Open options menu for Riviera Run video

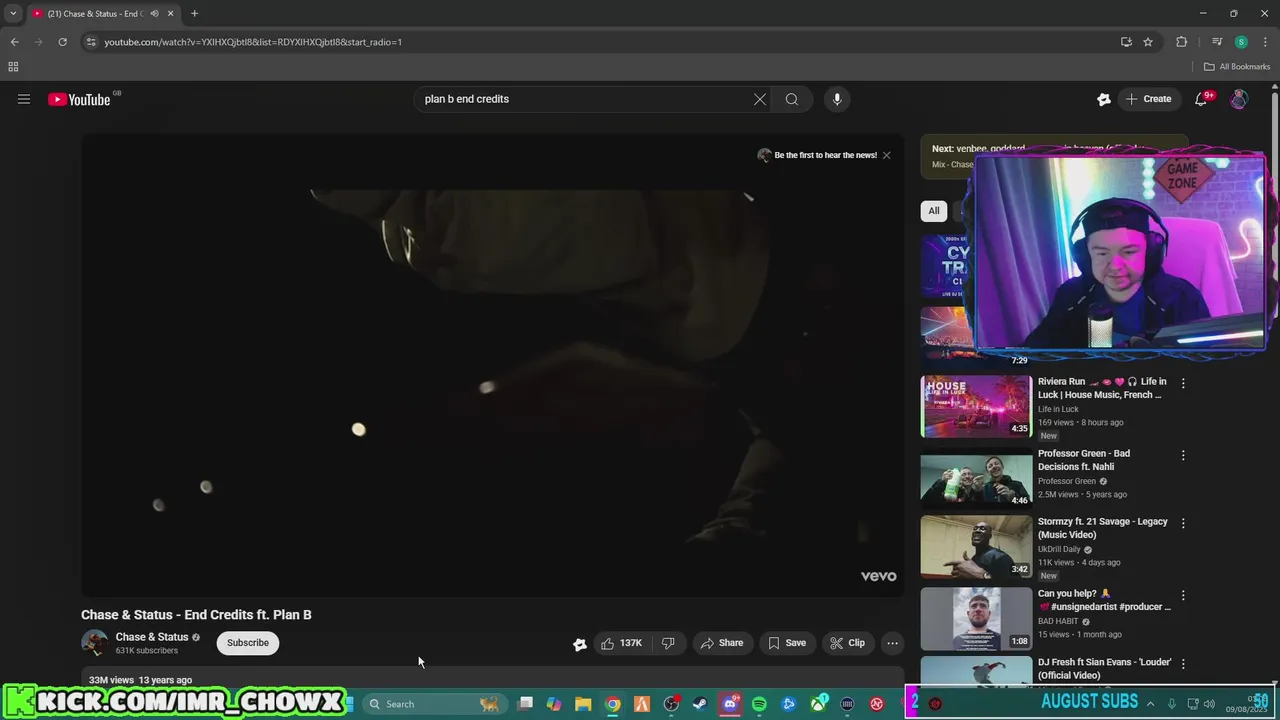pos(1183,383)
